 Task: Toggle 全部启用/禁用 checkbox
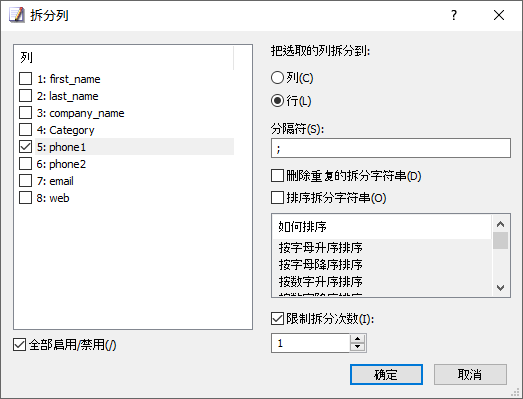20,345
